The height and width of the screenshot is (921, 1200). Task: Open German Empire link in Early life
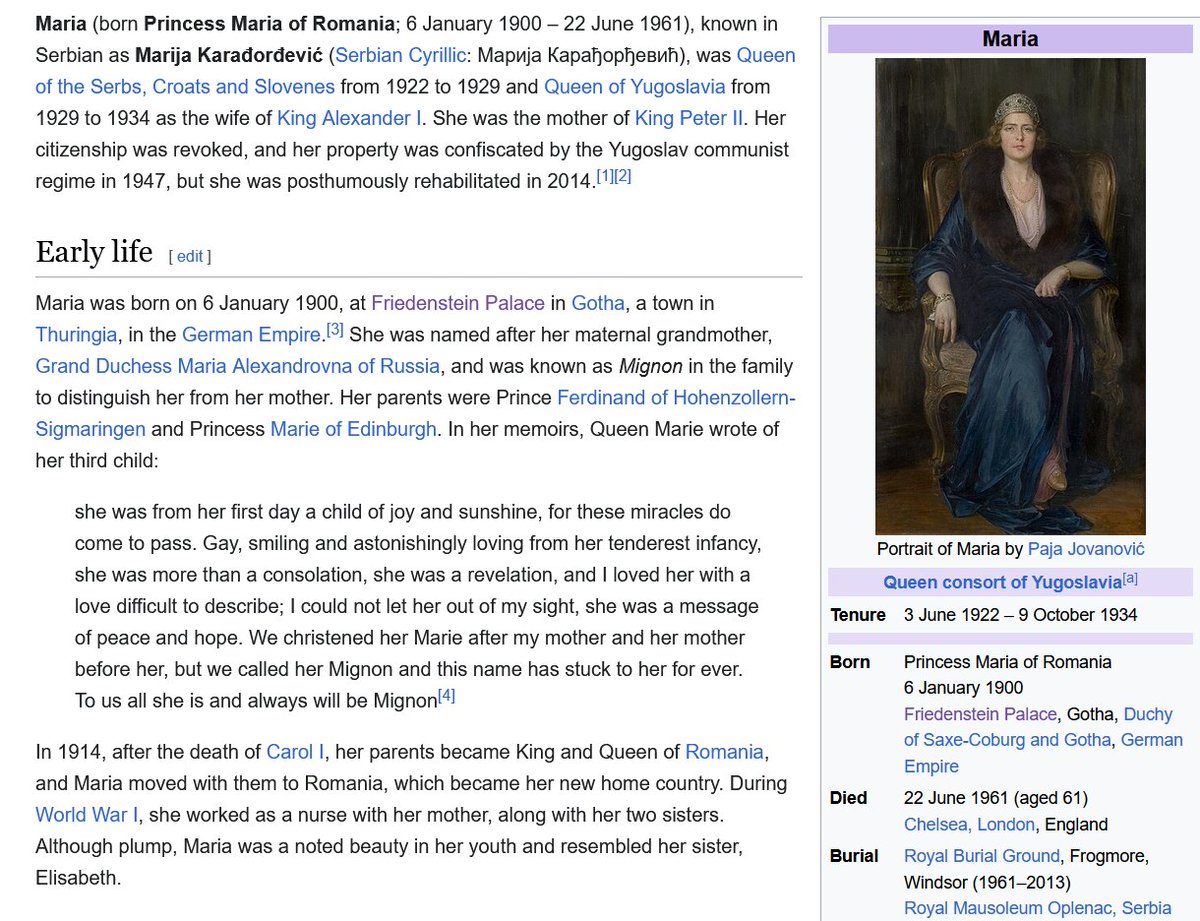252,335
